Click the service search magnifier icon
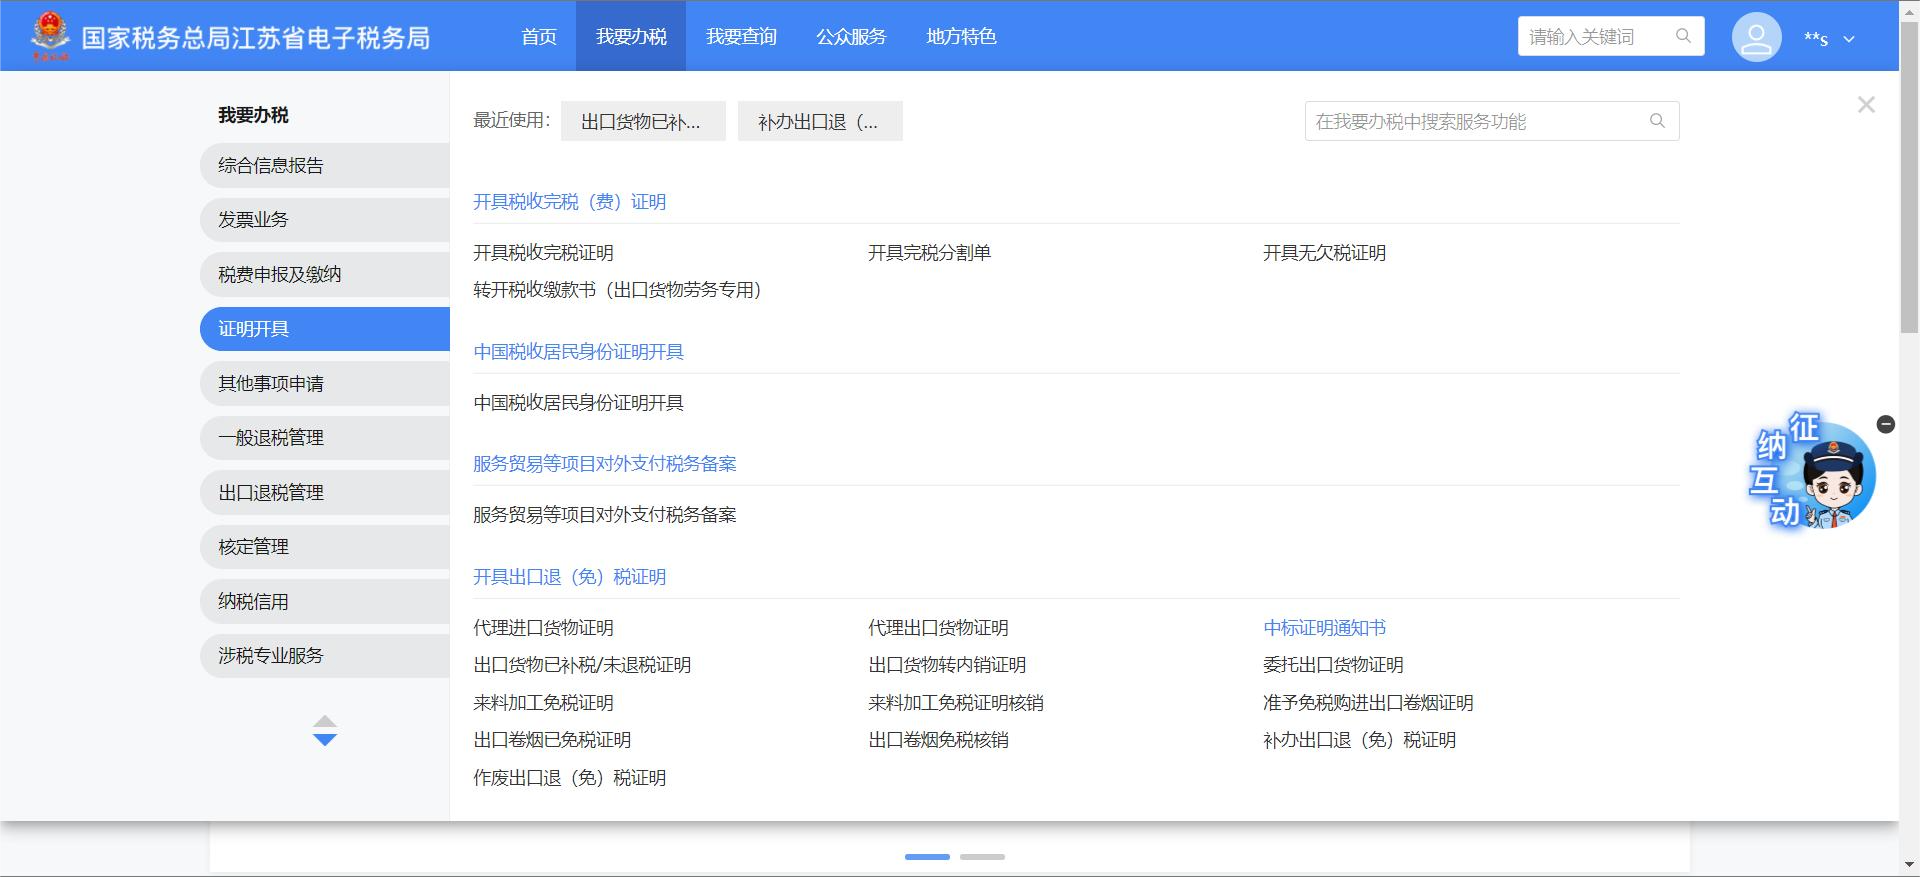The width and height of the screenshot is (1920, 877). tap(1657, 121)
